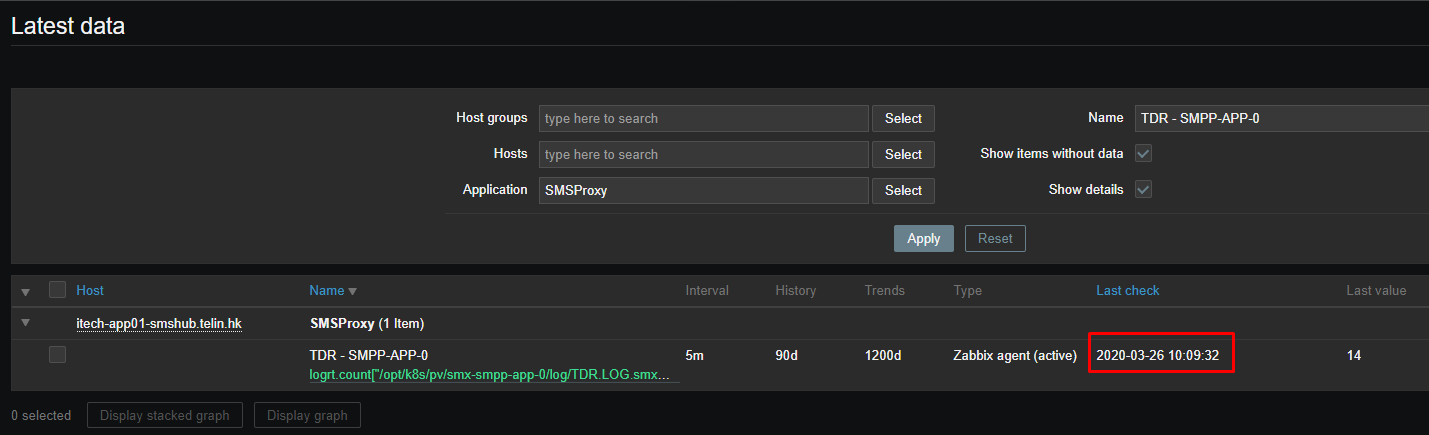
Task: Check the TDR - SMPP-APP-0 row checkbox
Action: [x=57, y=354]
